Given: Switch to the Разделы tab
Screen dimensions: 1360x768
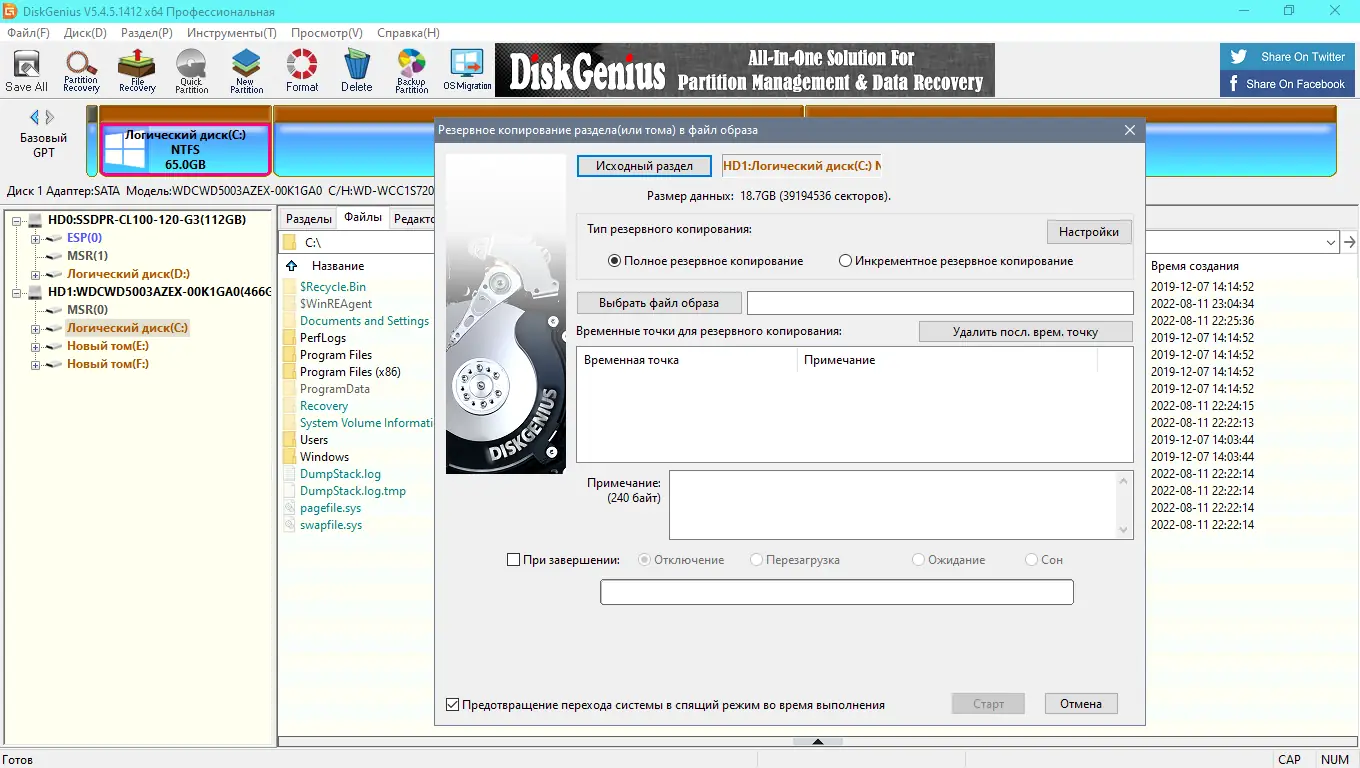Looking at the screenshot, I should 309,219.
